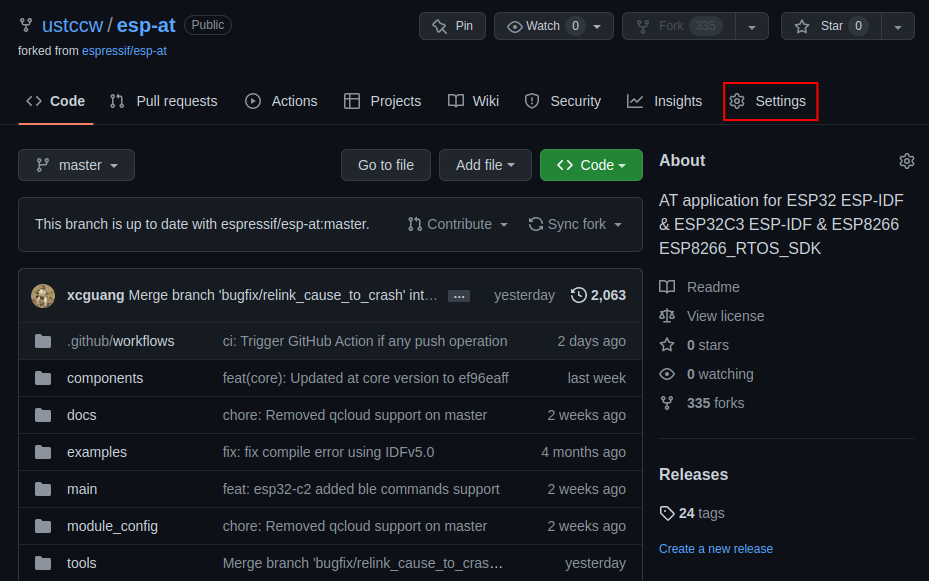Open the Contribute dropdown
The height and width of the screenshot is (581, 929).
pyautogui.click(x=457, y=224)
